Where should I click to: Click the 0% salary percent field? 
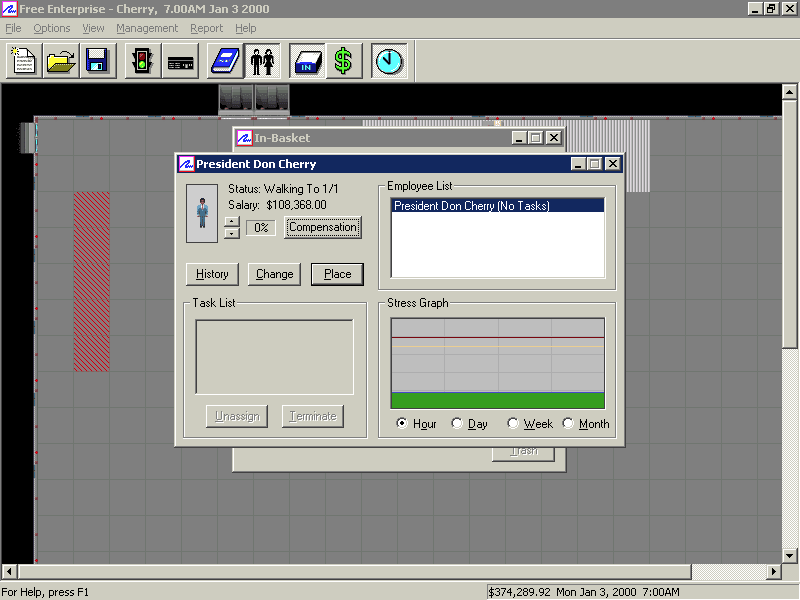coord(261,228)
